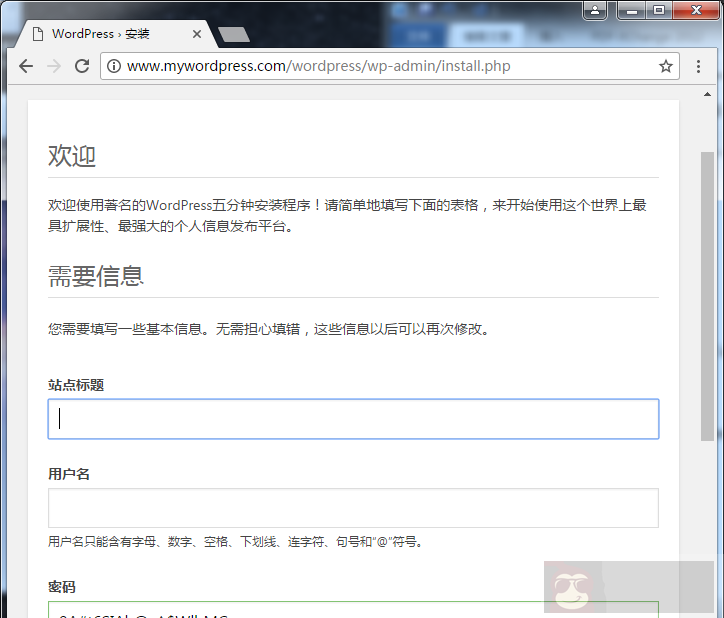Viewport: 724px width, 618px height.
Task: Click the forward navigation arrow
Action: [54, 67]
